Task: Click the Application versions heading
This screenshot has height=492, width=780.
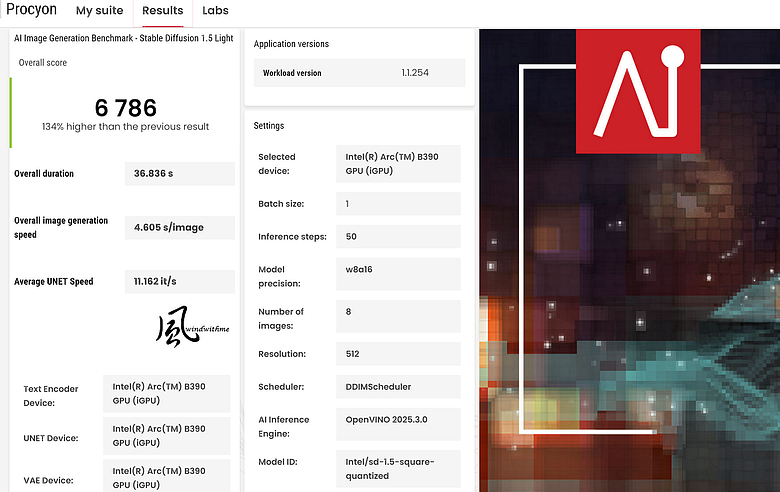Action: point(291,44)
